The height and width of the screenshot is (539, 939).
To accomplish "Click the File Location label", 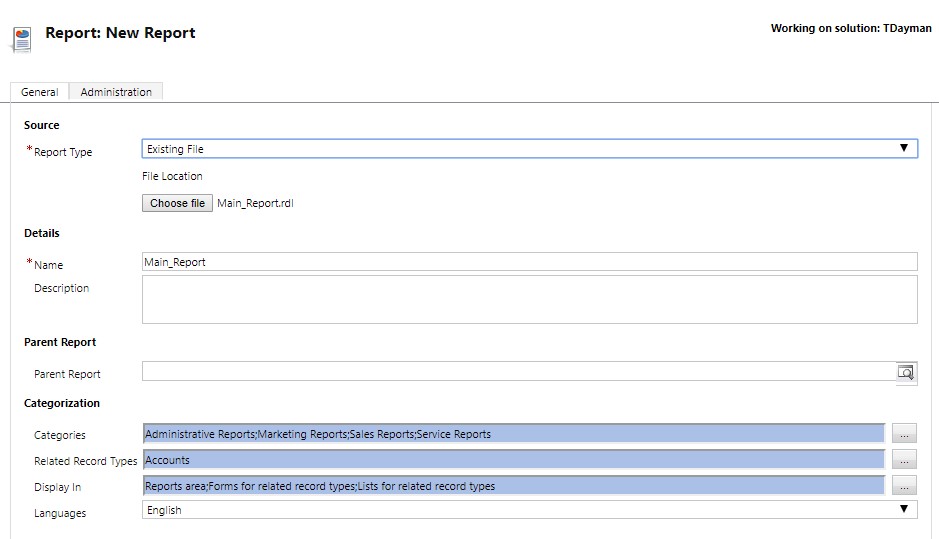I will pyautogui.click(x=172, y=176).
